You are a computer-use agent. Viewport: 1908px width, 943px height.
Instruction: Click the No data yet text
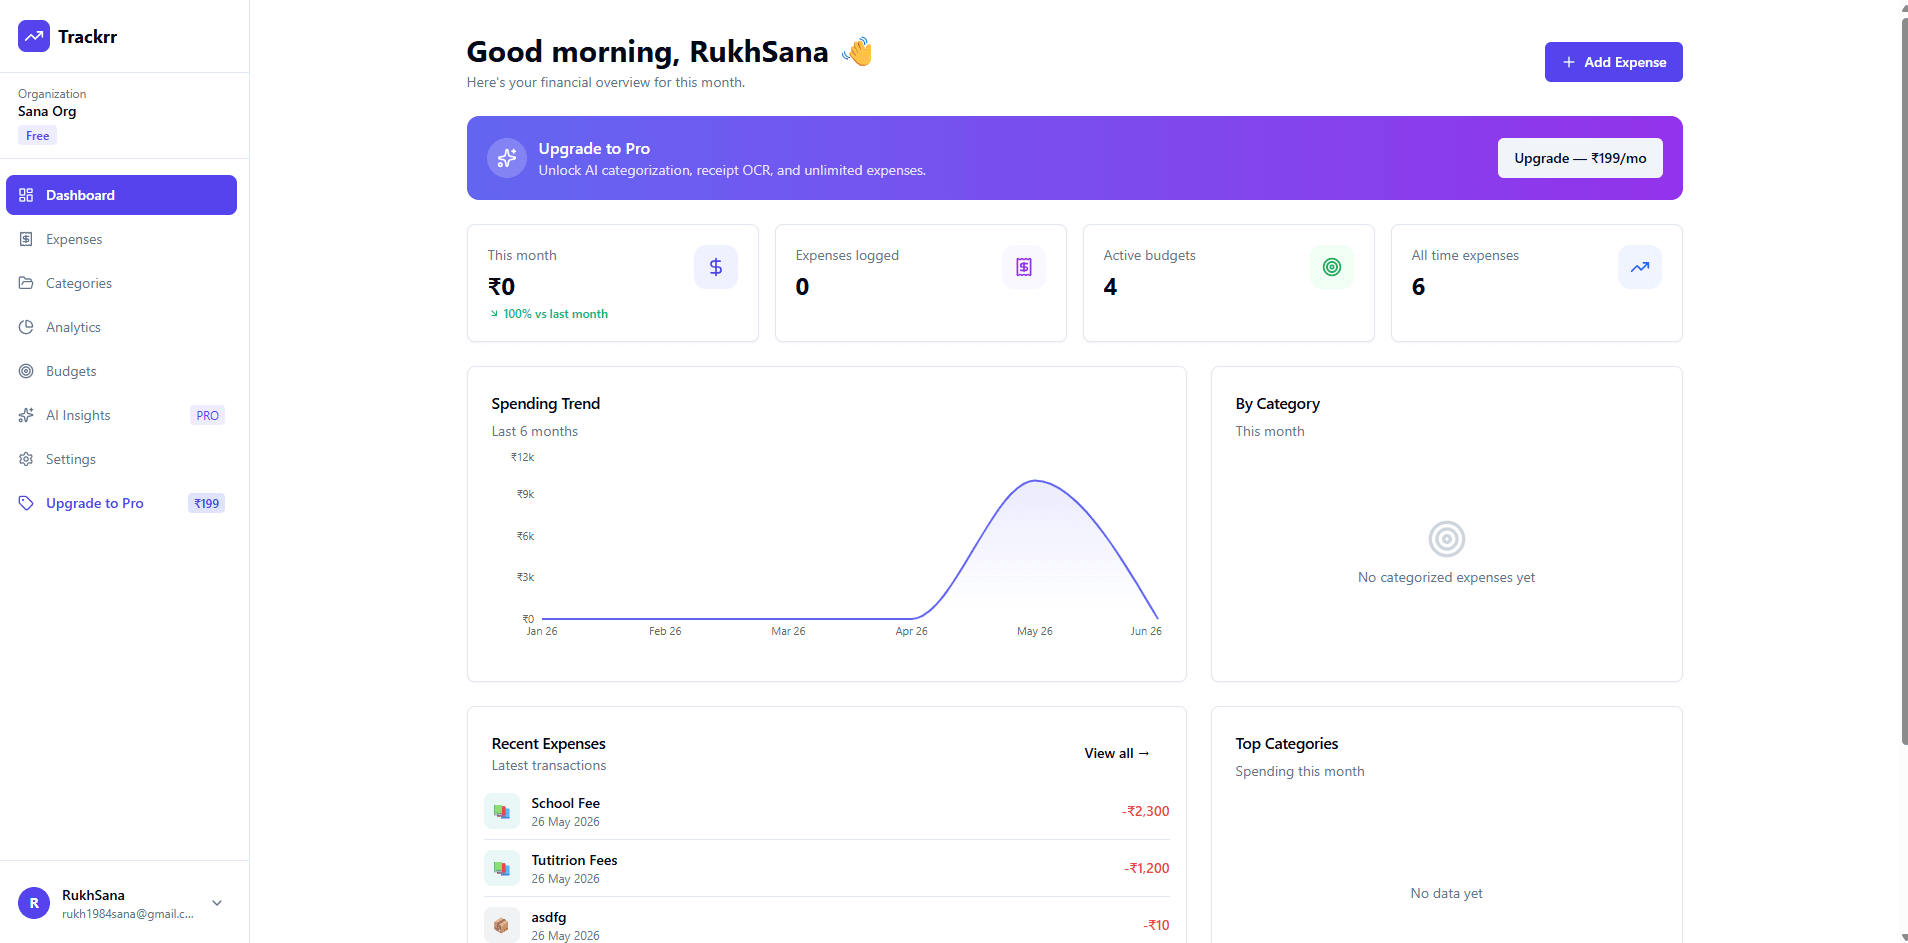coord(1446,893)
